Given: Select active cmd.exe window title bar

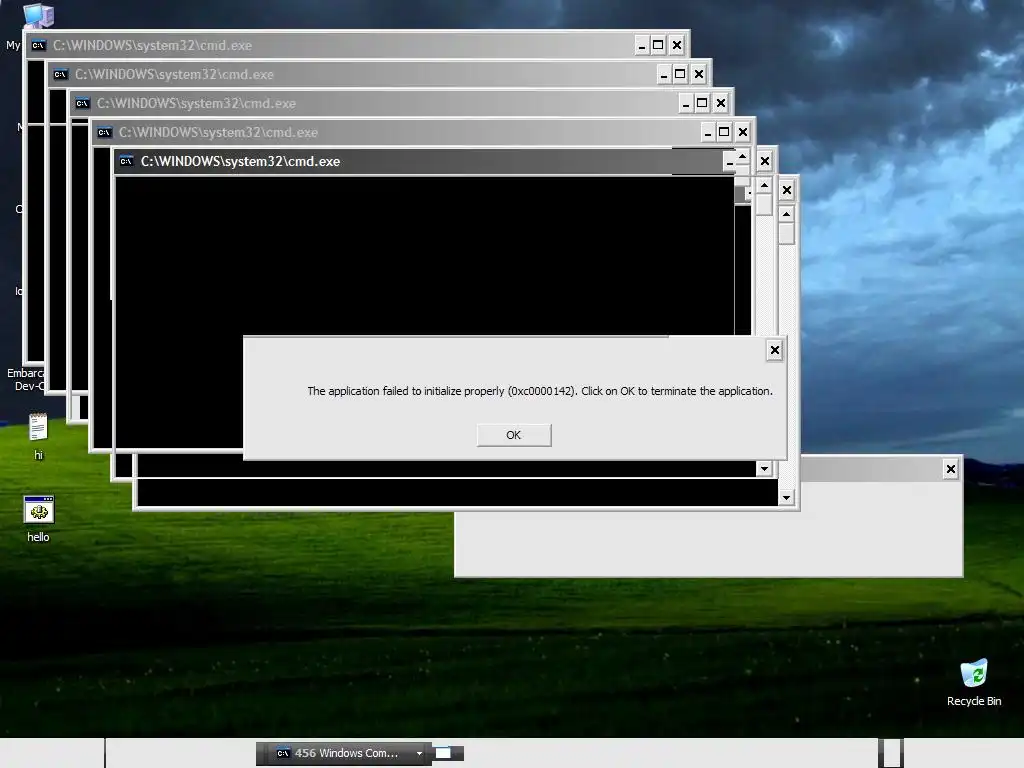Looking at the screenshot, I should tap(418, 161).
